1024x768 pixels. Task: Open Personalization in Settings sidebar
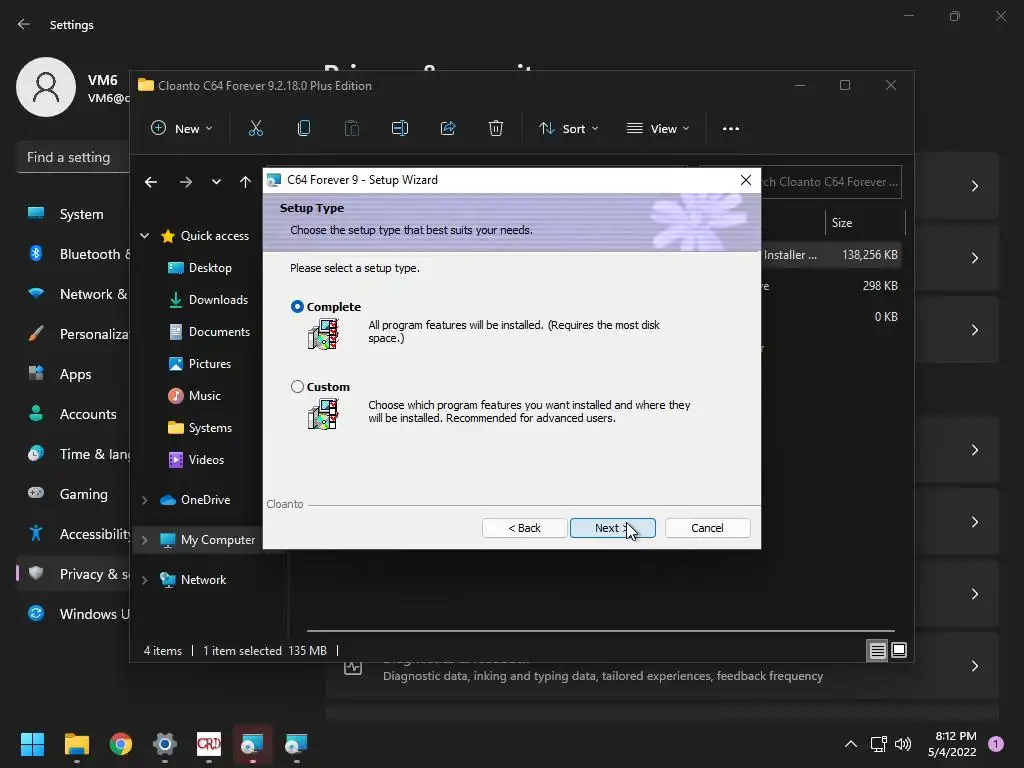tap(73, 334)
